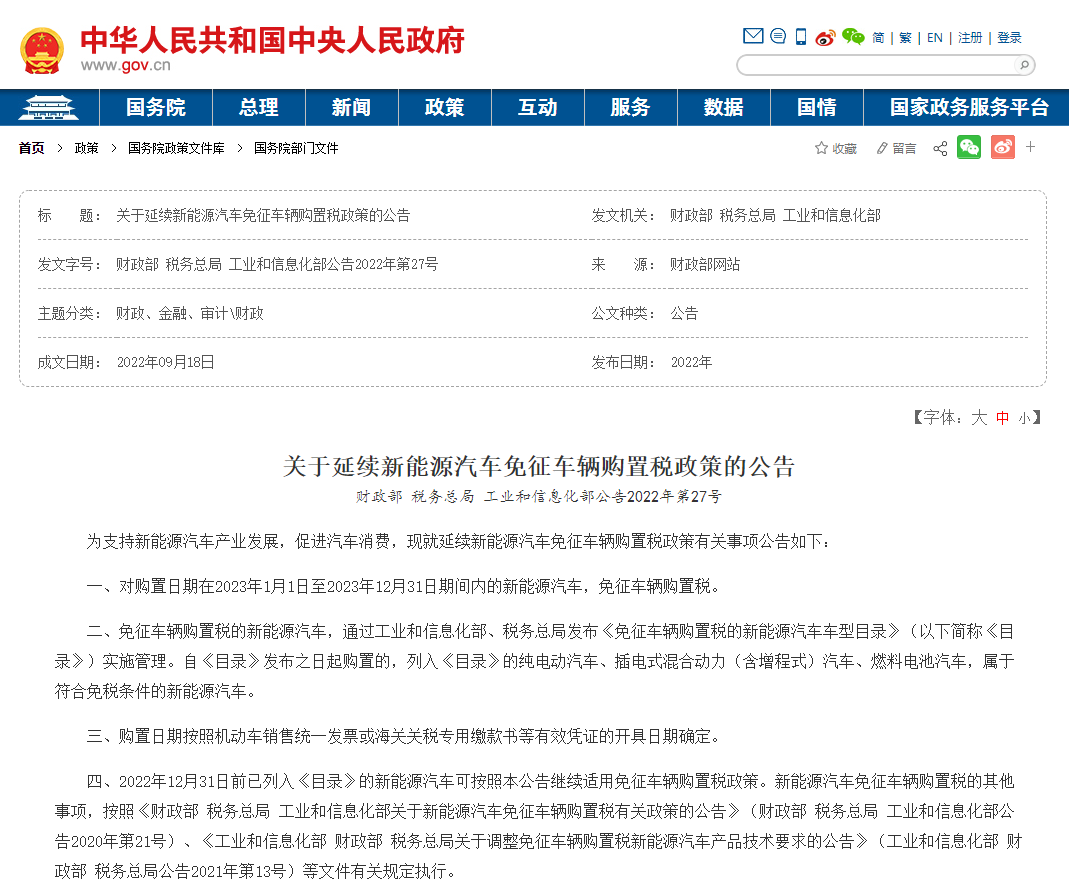Switch to traditional Chinese 繁
Image resolution: width=1069 pixels, height=892 pixels.
coord(905,38)
